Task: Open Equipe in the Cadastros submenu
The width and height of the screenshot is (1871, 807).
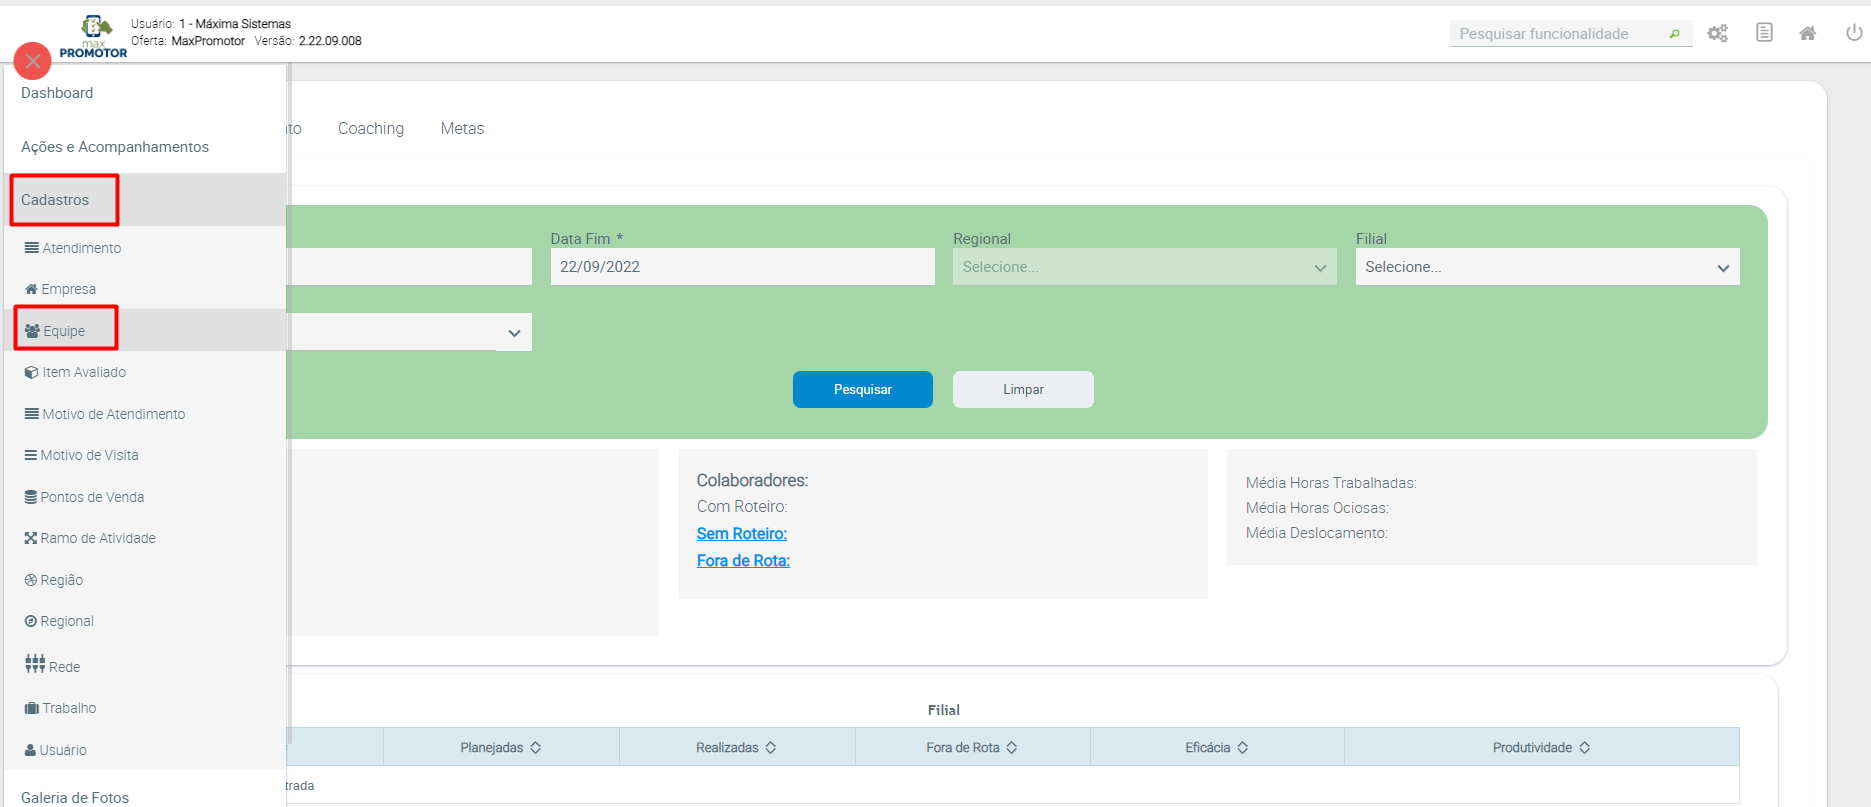Action: 64,331
